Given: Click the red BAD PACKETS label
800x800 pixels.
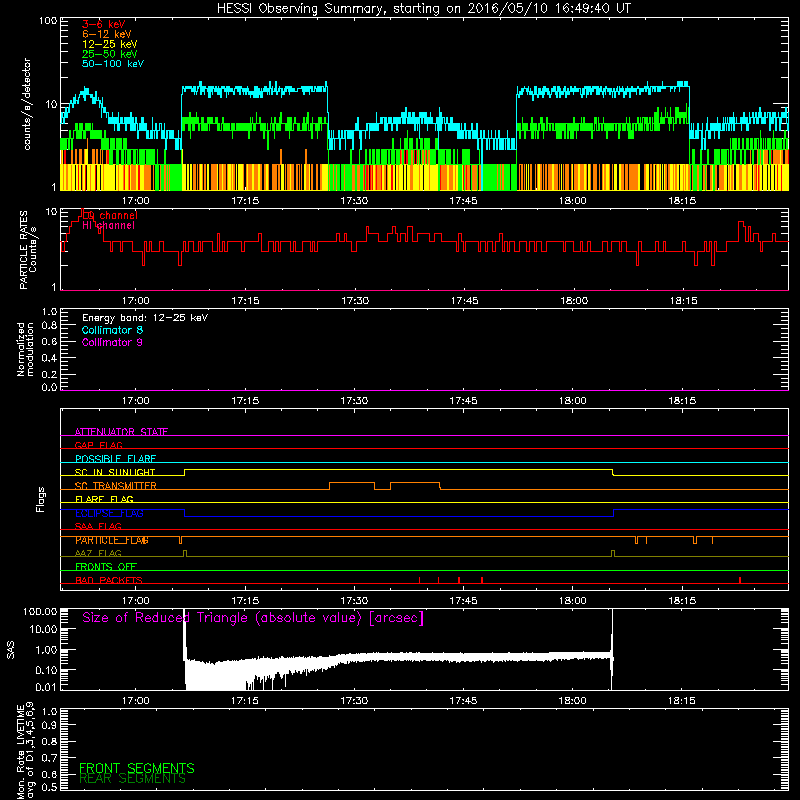Looking at the screenshot, I should [109, 580].
